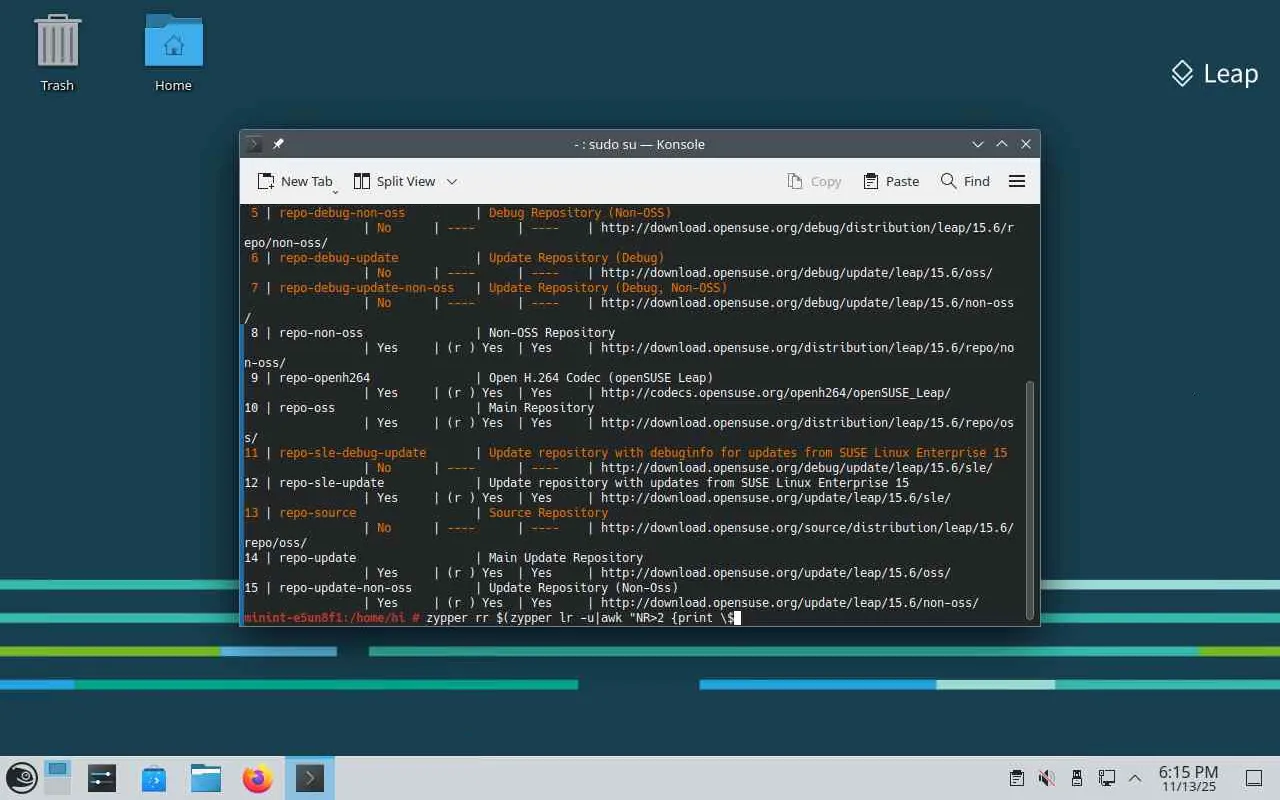
Task: Click the Copy toolbar button
Action: [x=814, y=181]
